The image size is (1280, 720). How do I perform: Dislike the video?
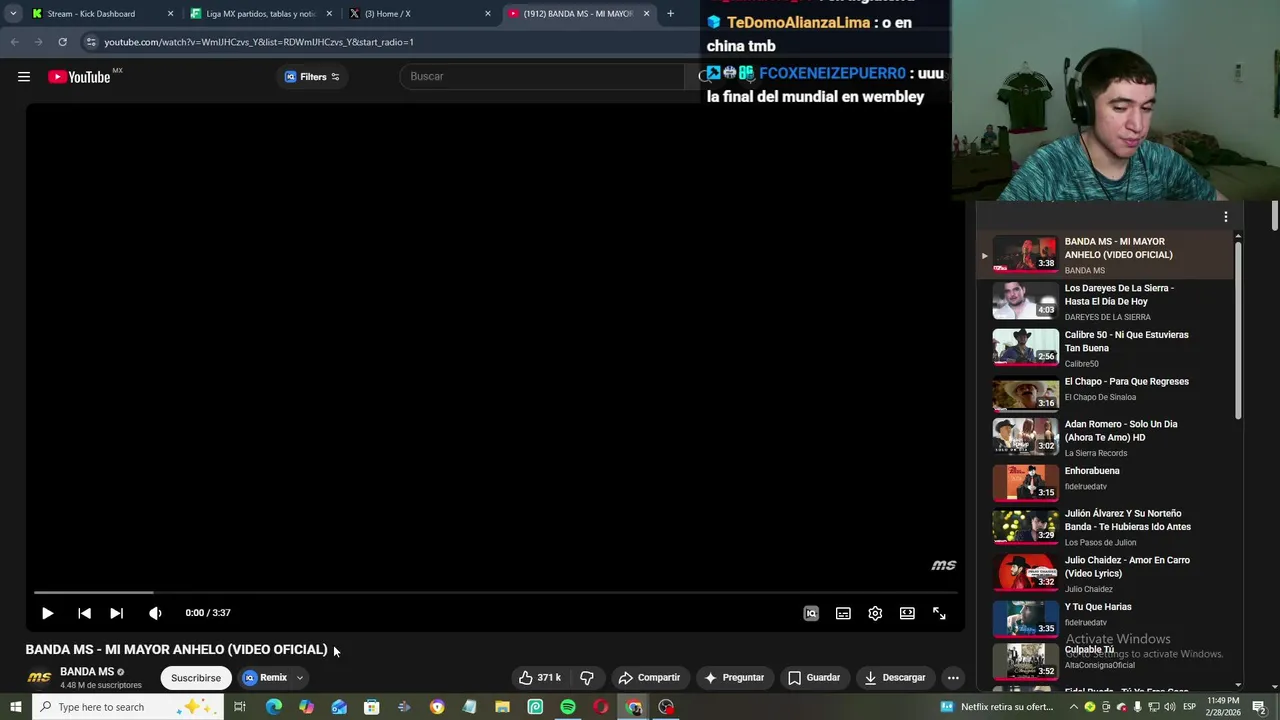pos(587,678)
